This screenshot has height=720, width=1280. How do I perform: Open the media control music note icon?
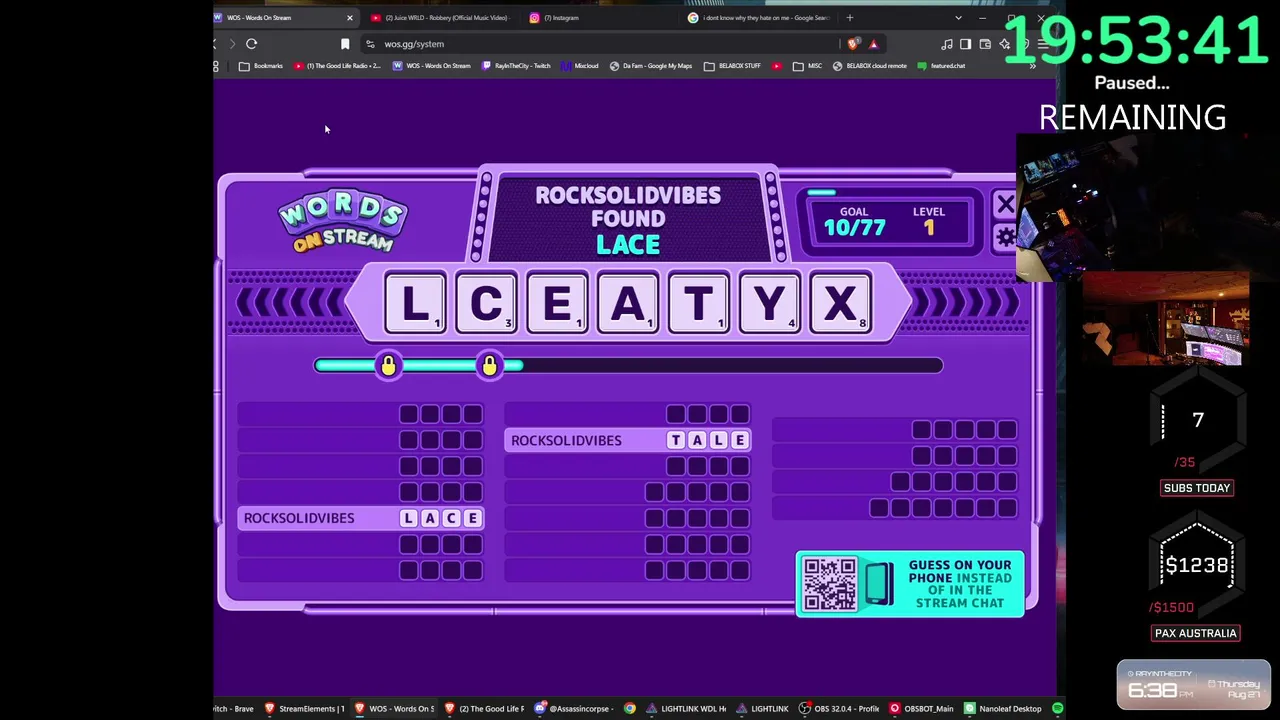click(946, 44)
